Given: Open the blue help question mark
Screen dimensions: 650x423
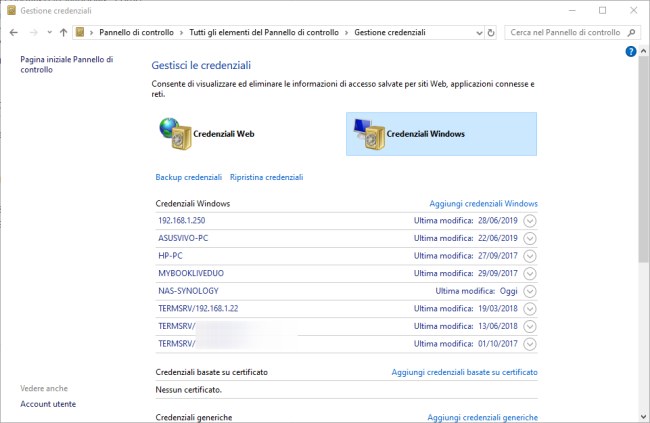Looking at the screenshot, I should click(631, 51).
